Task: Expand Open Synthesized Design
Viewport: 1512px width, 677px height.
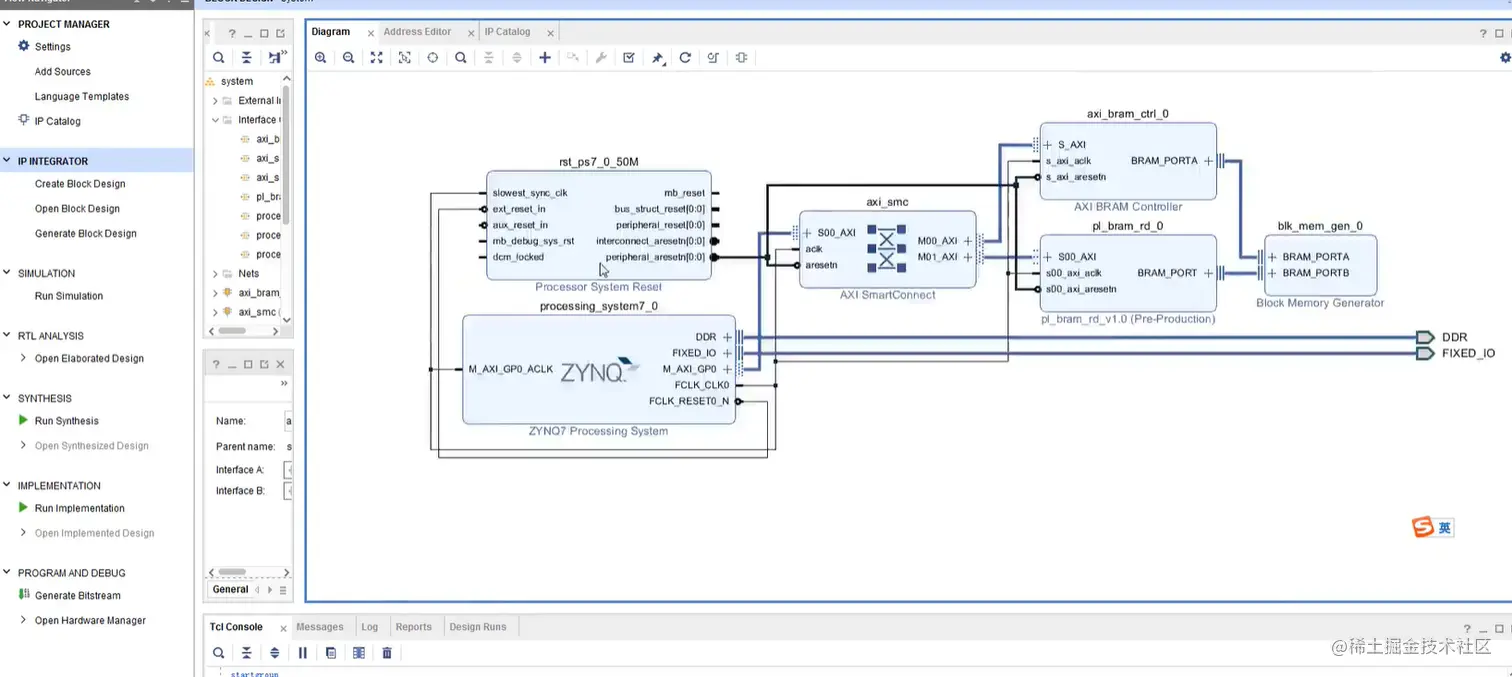Action: (x=24, y=446)
